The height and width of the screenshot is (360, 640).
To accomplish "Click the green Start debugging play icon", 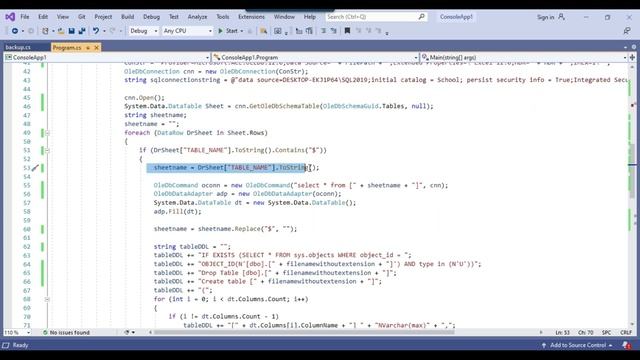I will click(x=220, y=31).
